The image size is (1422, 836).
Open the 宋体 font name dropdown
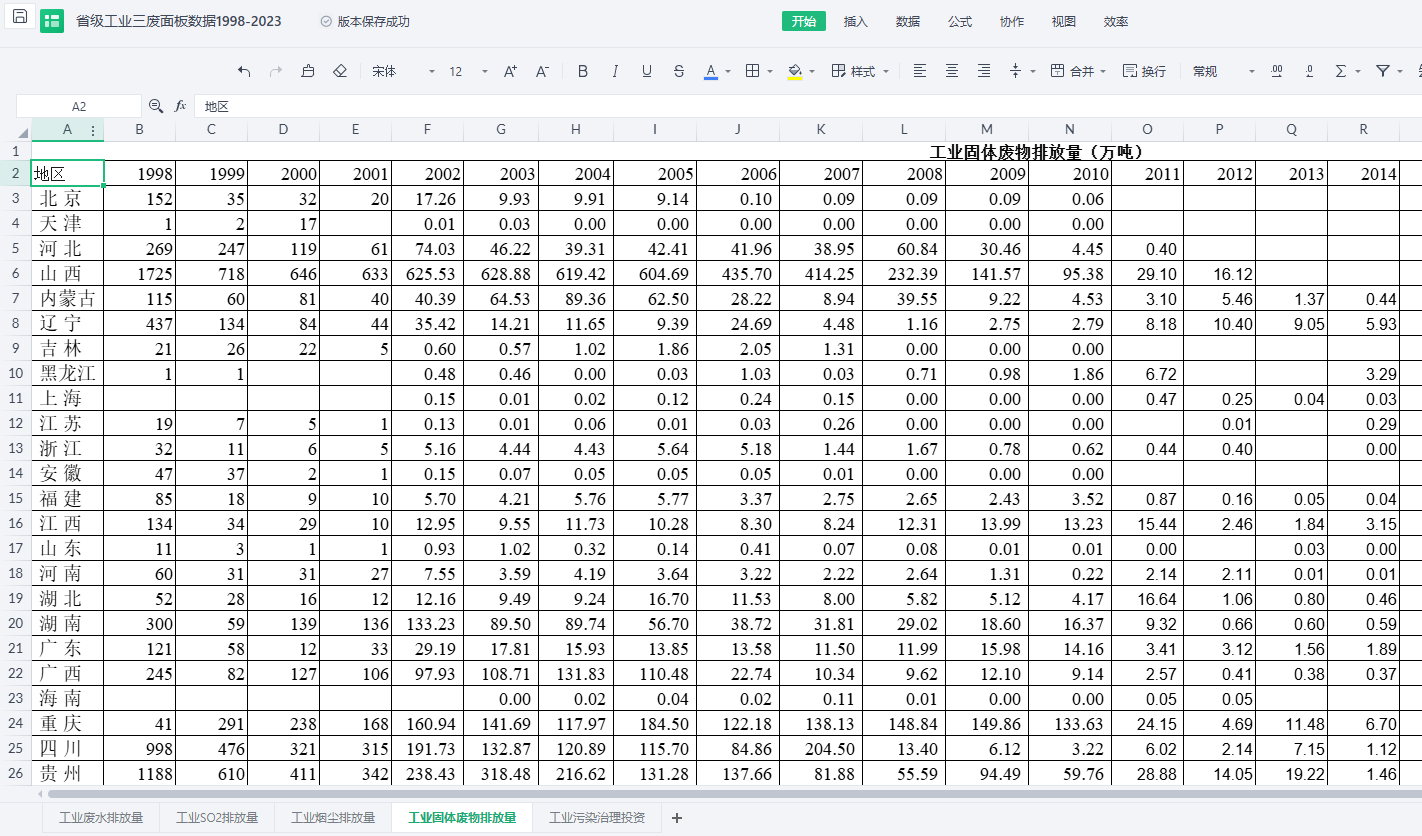pos(403,71)
